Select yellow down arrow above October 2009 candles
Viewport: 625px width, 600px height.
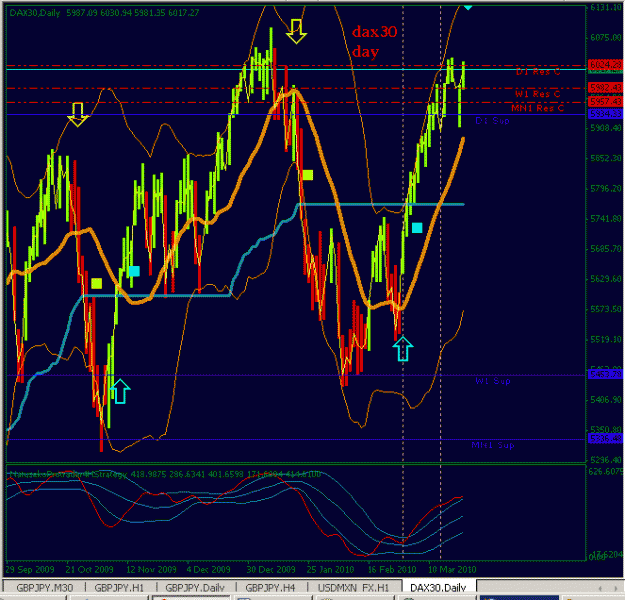(78, 115)
